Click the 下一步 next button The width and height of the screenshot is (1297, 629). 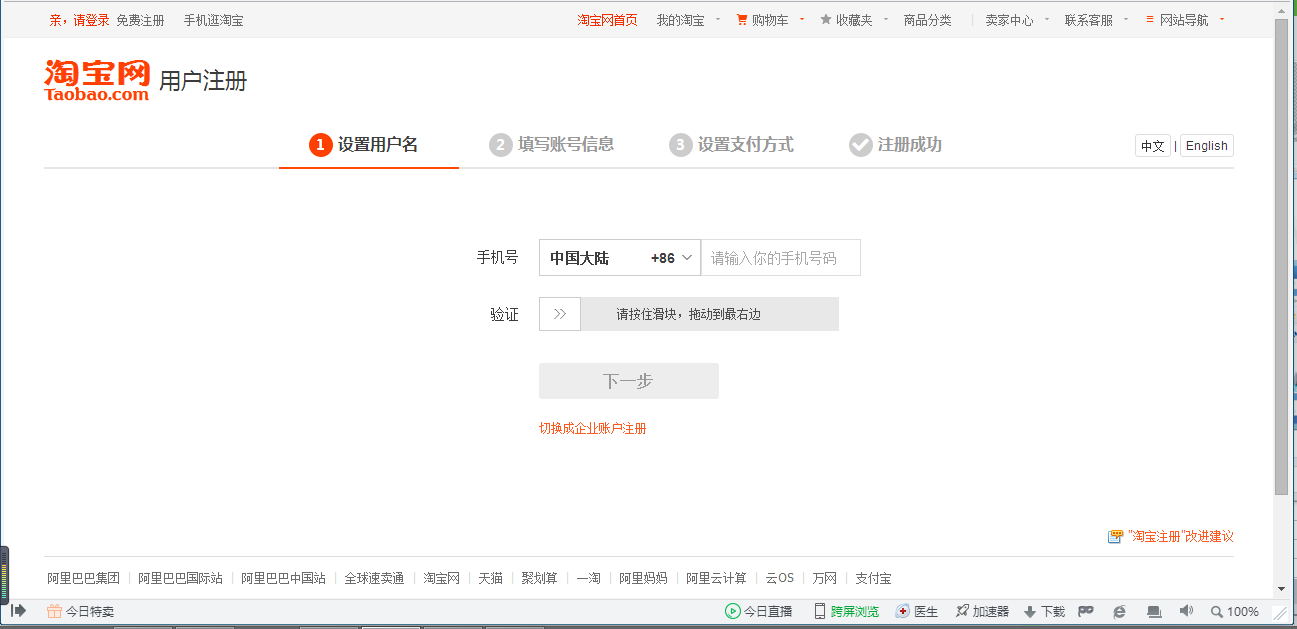629,381
